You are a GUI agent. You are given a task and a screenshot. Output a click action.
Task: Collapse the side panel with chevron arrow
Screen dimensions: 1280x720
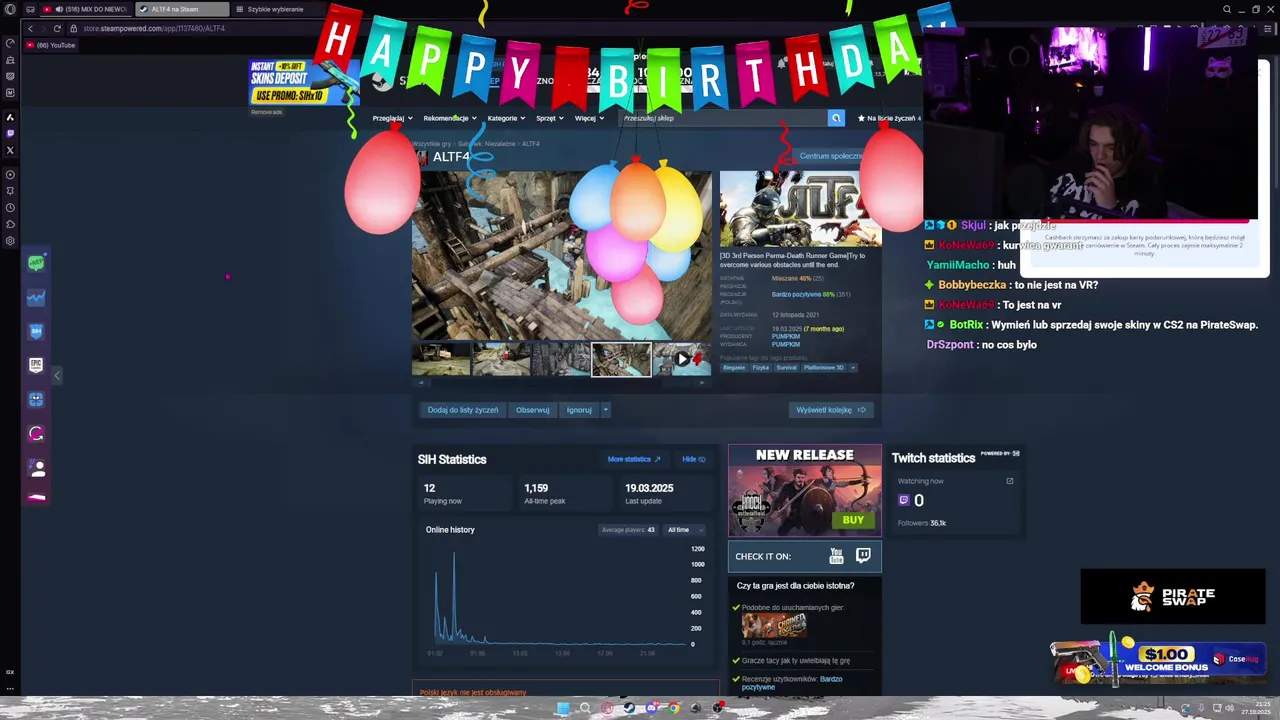[x=57, y=375]
